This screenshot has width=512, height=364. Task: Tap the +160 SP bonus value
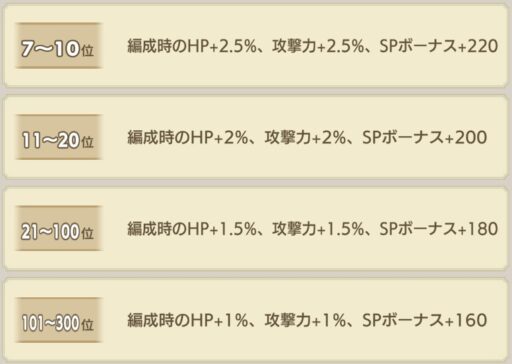pos(466,320)
